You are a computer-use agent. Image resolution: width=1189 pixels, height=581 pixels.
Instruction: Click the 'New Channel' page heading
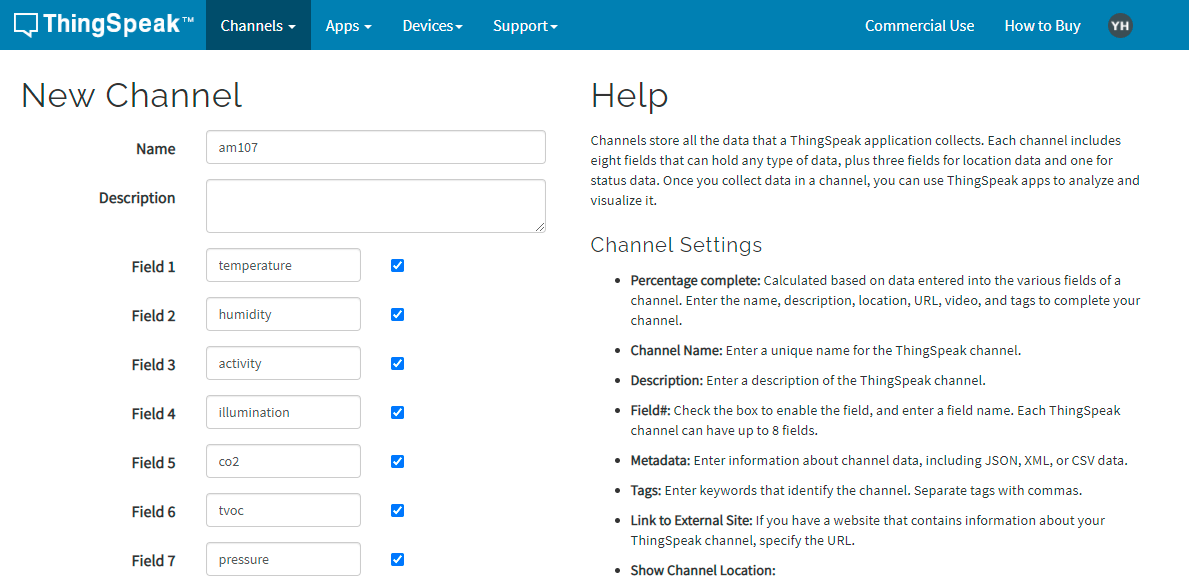click(x=132, y=96)
